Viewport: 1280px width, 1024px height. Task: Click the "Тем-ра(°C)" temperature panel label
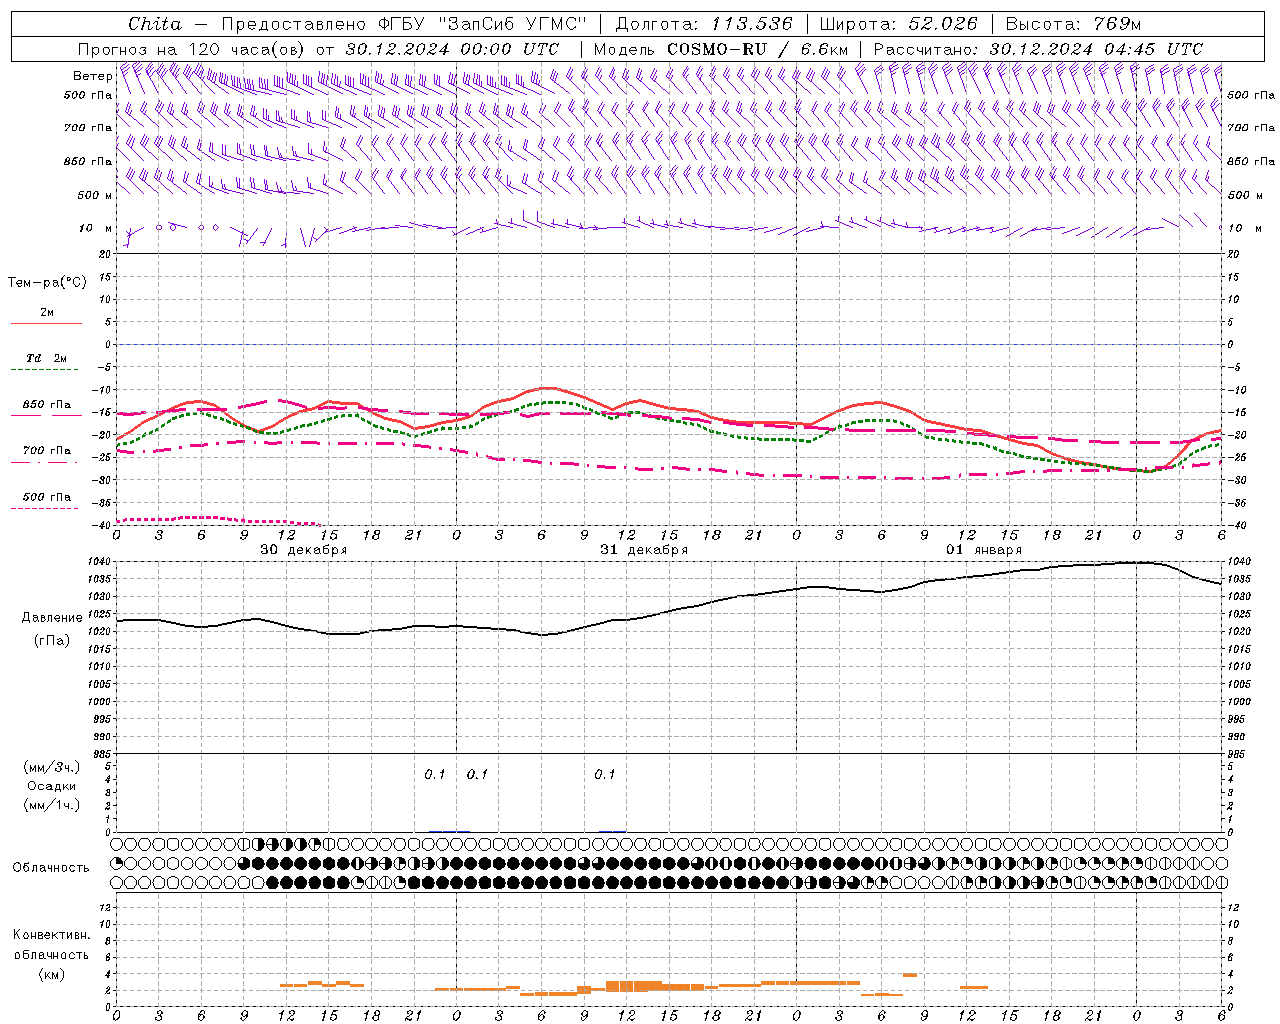(47, 283)
